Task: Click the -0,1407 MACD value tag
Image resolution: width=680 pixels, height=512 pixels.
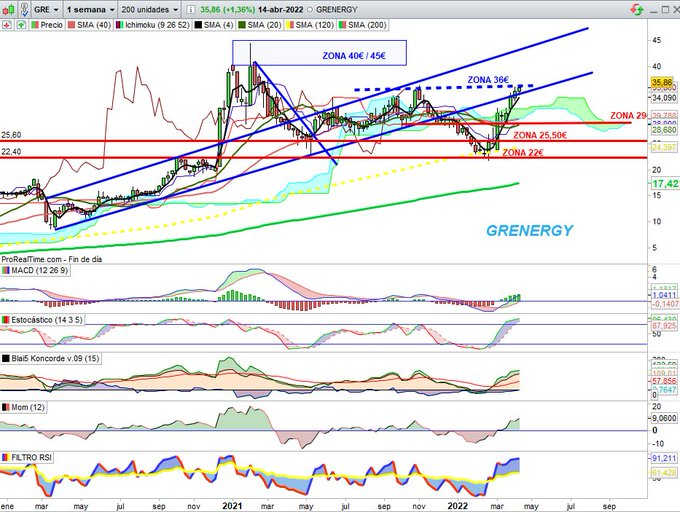Action: 665,304
